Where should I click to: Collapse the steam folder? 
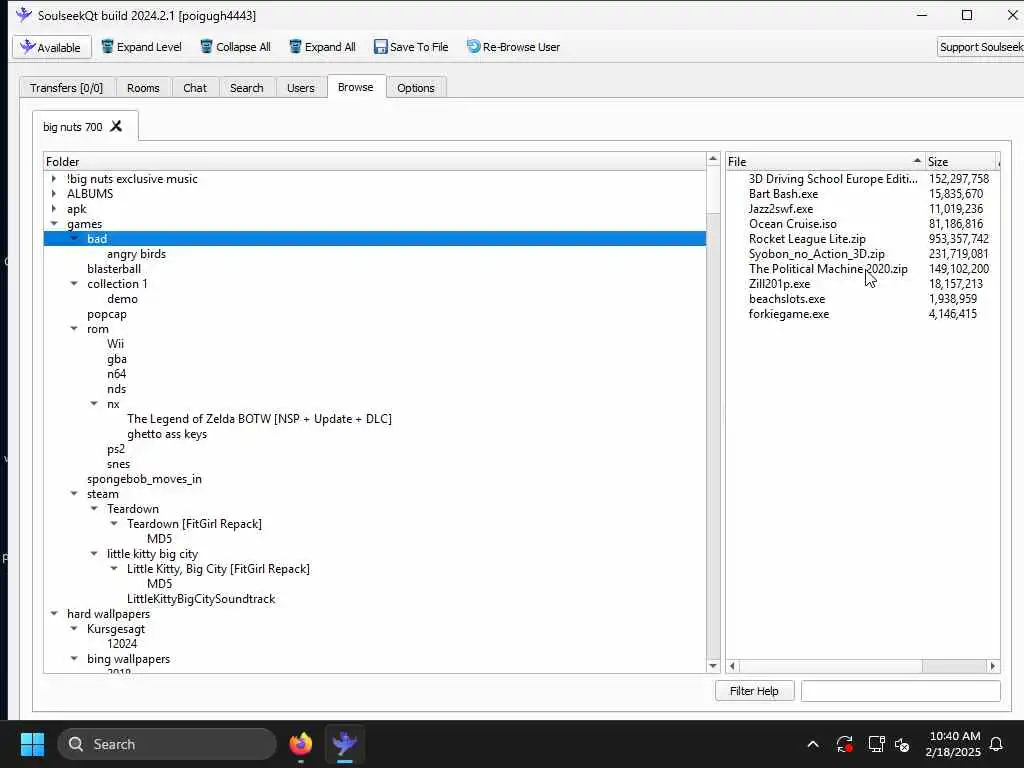[74, 494]
